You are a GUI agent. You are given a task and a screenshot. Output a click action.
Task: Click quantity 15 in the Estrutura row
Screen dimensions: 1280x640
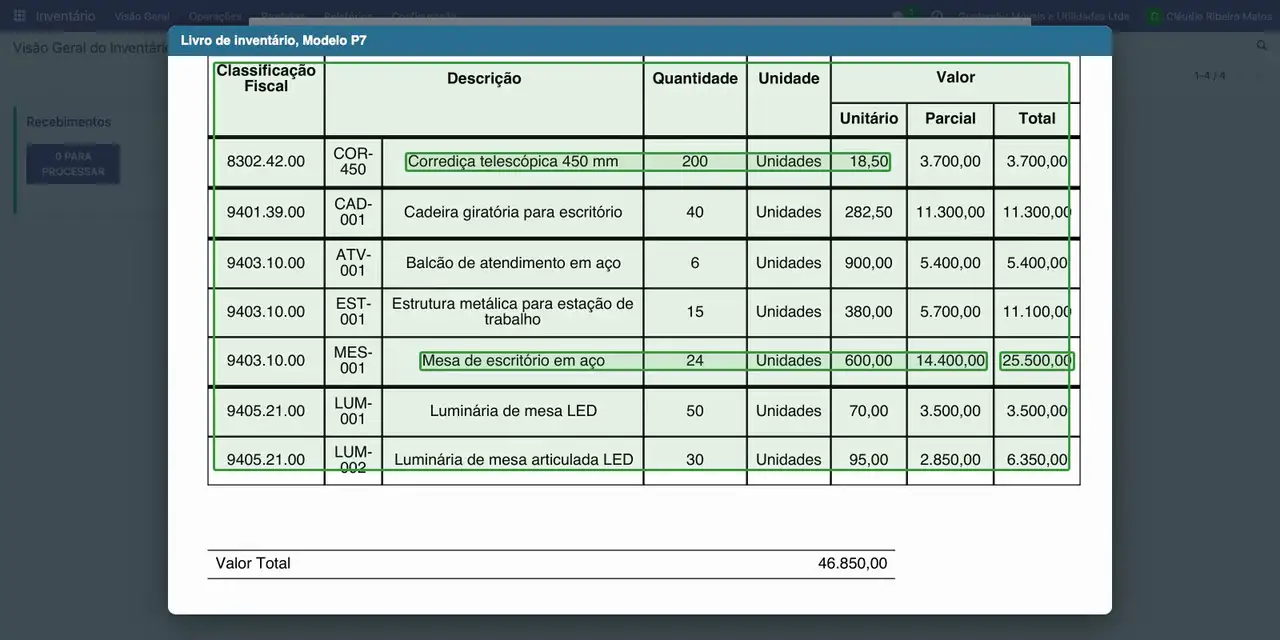click(695, 312)
